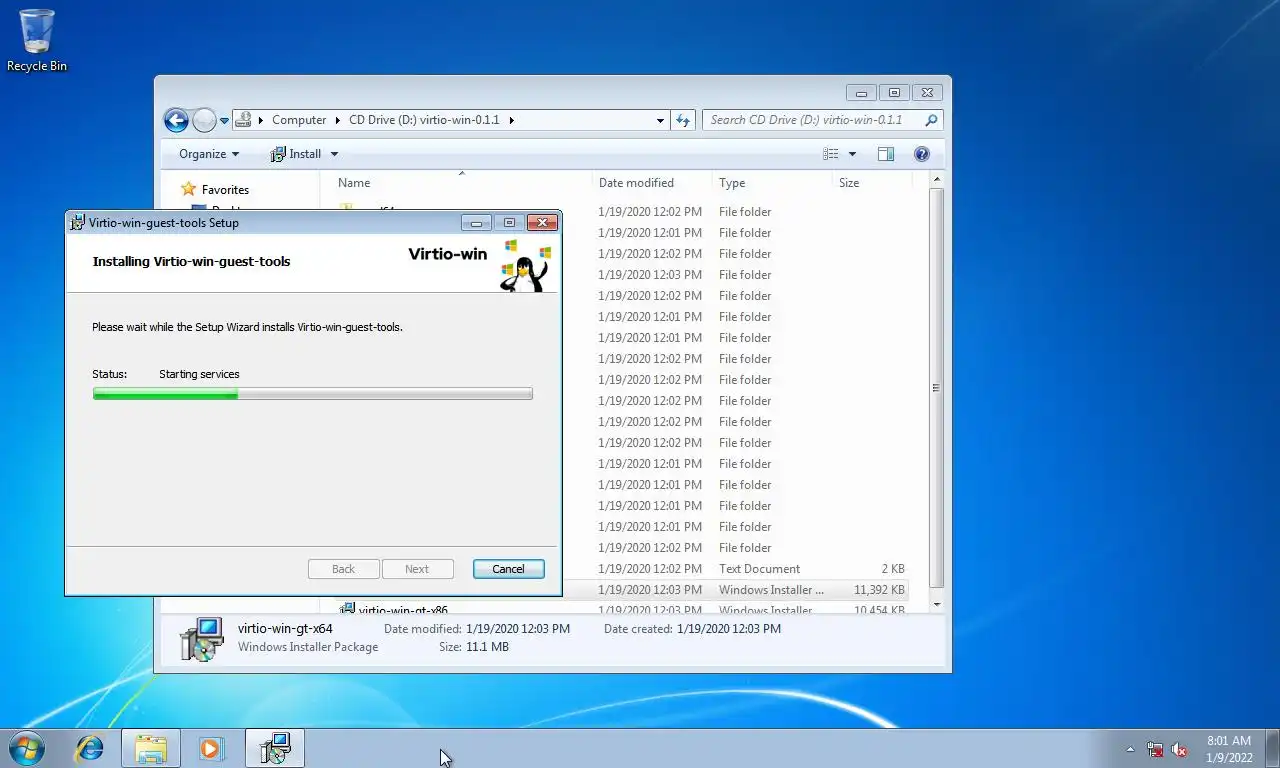Click the Explorer back navigation arrow
The height and width of the screenshot is (768, 1280).
coord(176,121)
